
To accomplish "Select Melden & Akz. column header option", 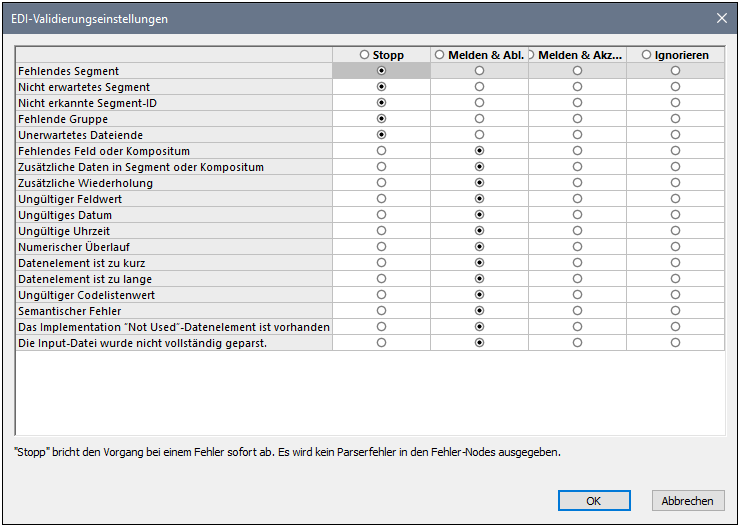I will (x=531, y=55).
